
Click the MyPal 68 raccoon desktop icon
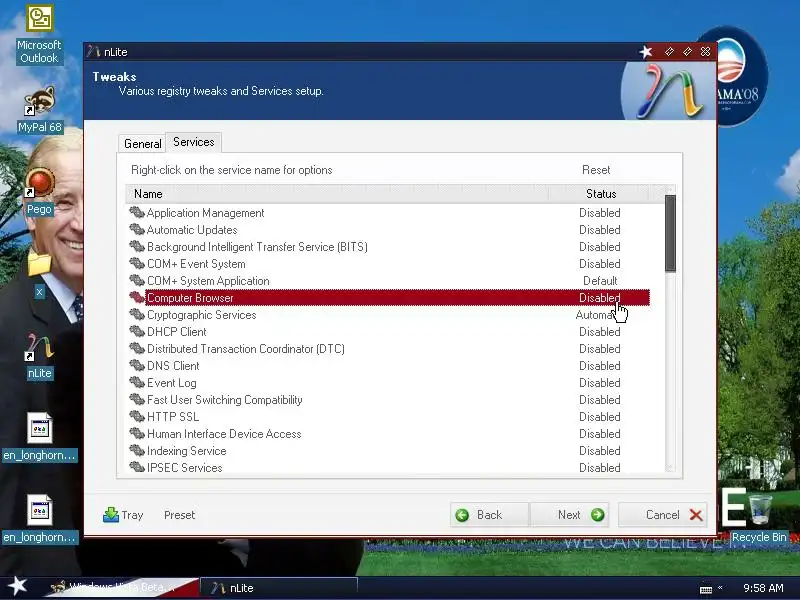[40, 101]
